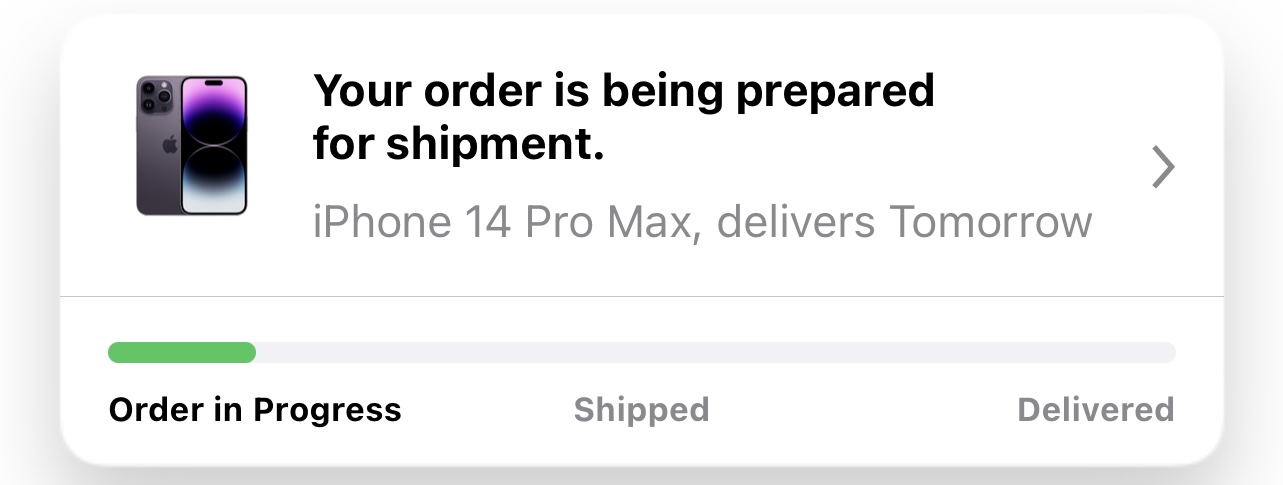Select the "Delivered" stage label
1283x485 pixels.
(1095, 409)
